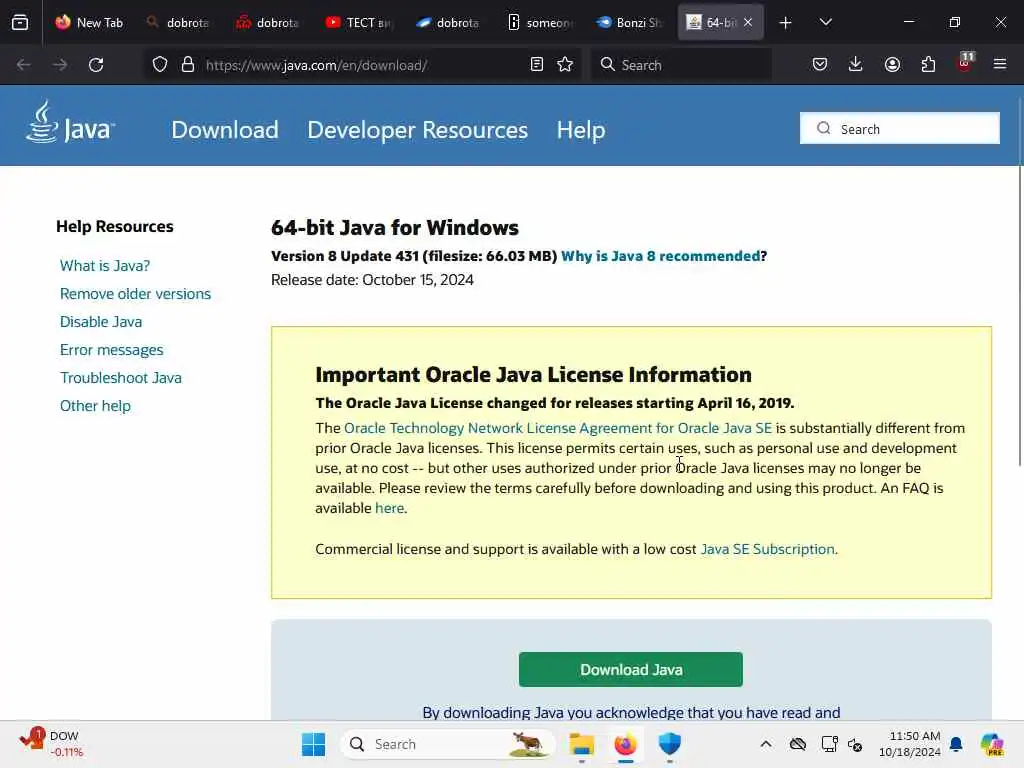This screenshot has width=1024, height=768.
Task: Open File Explorer from taskbar
Action: [x=581, y=744]
